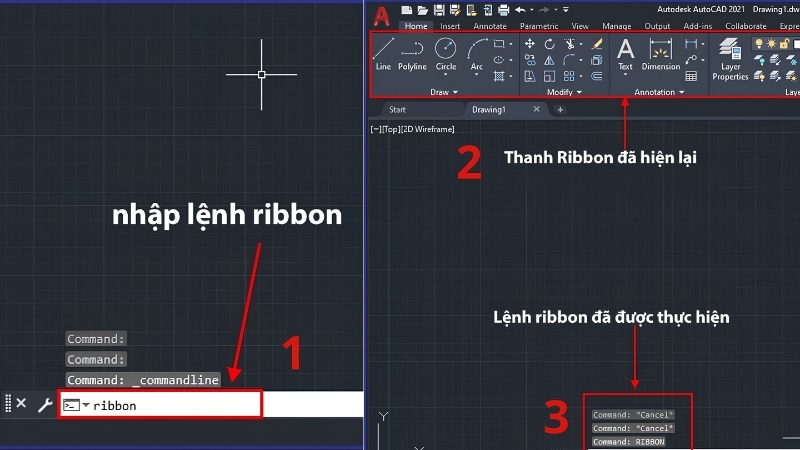Select the Linear dimension tool
The image size is (800, 450).
[691, 44]
